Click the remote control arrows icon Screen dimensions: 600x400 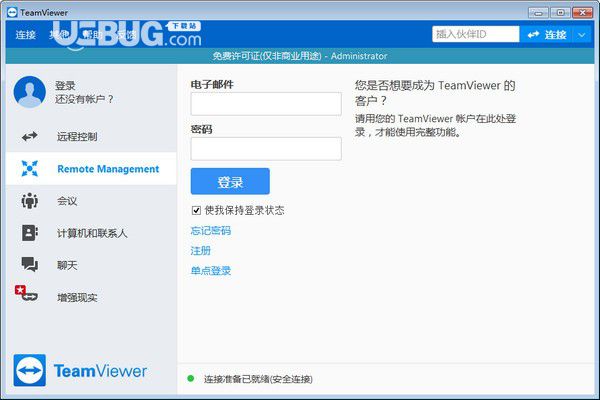pos(29,136)
